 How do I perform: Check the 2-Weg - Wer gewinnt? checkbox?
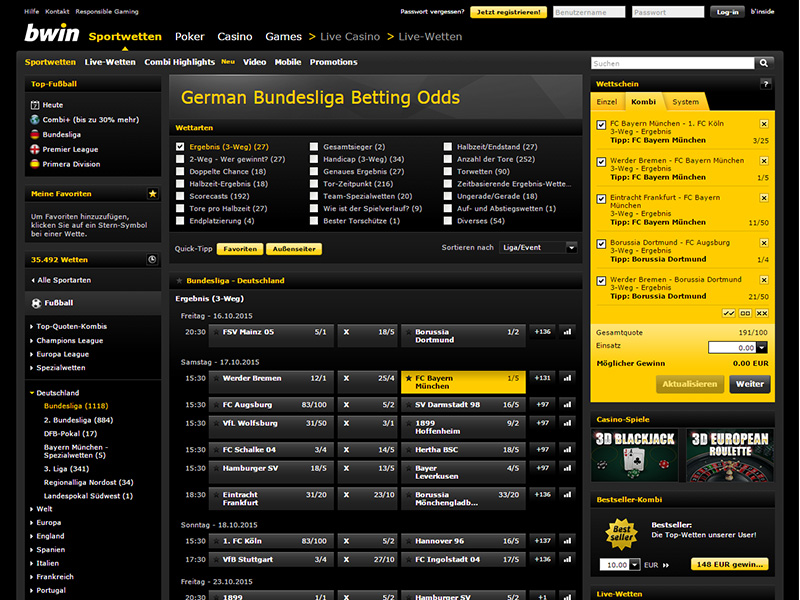pyautogui.click(x=180, y=159)
